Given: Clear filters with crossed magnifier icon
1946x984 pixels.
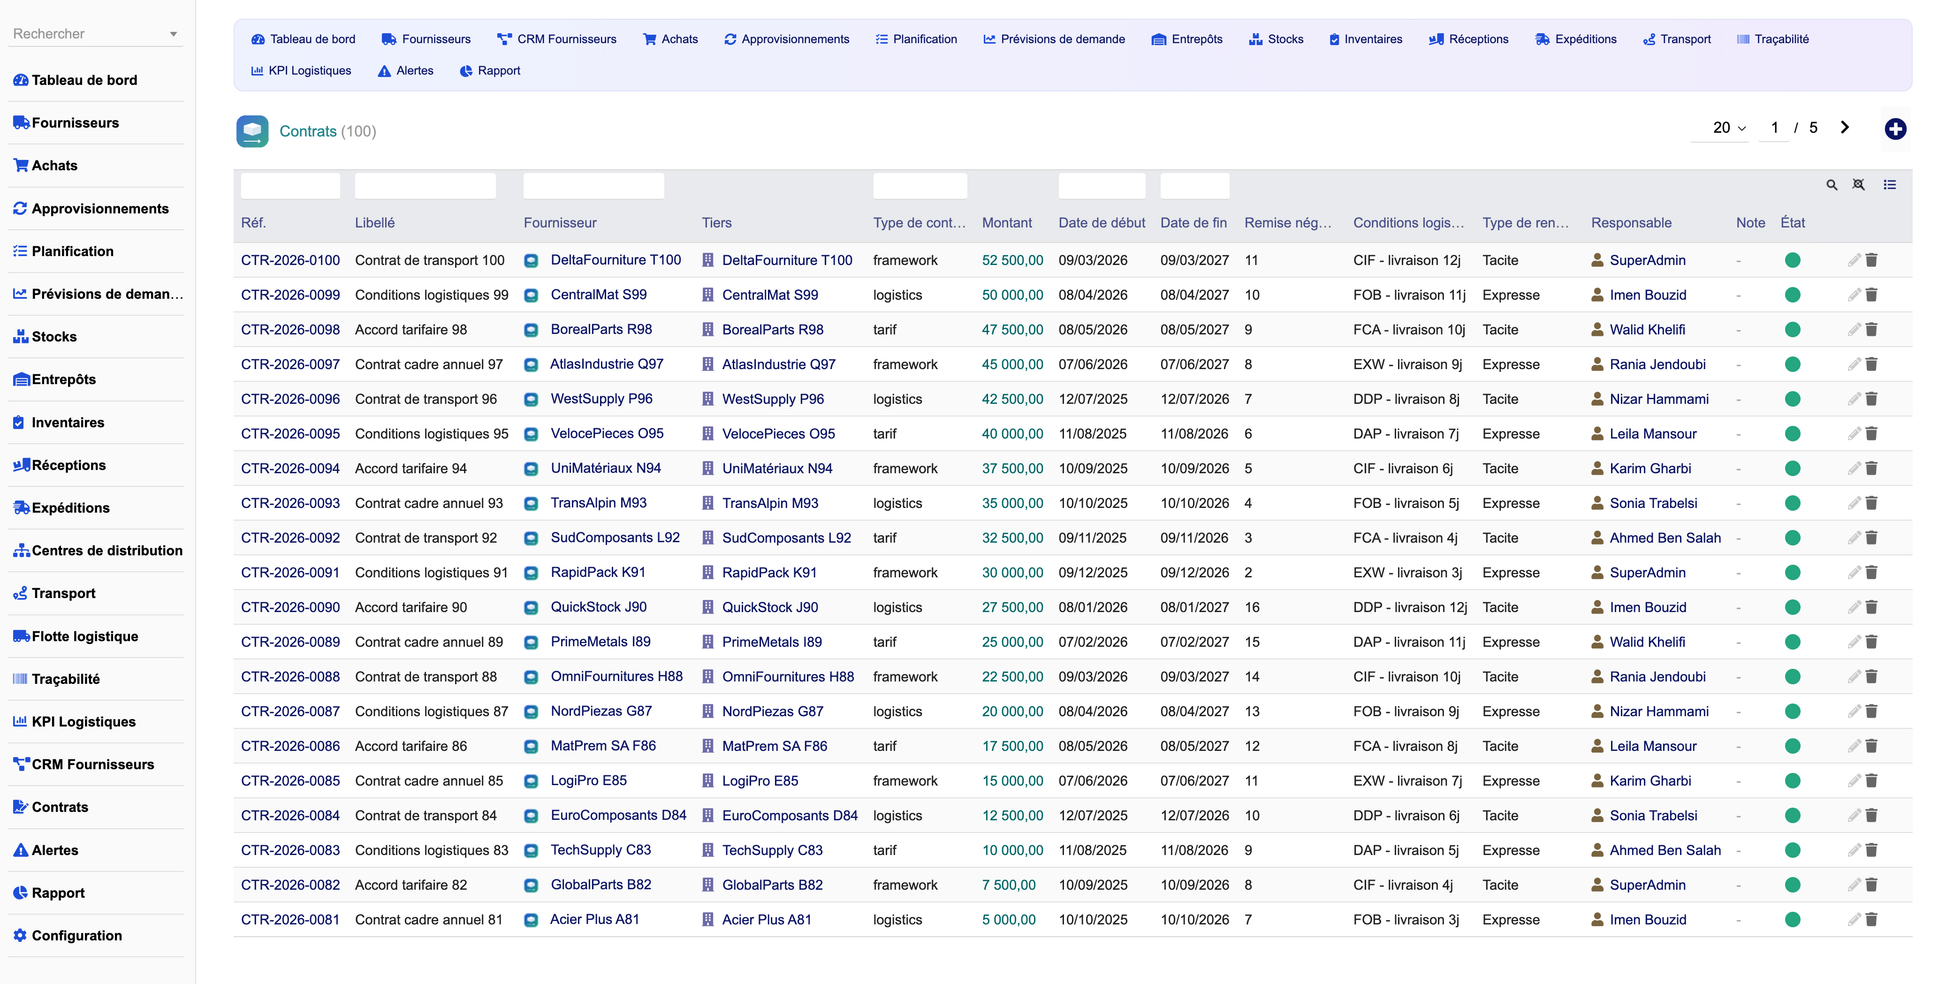Looking at the screenshot, I should 1859,185.
